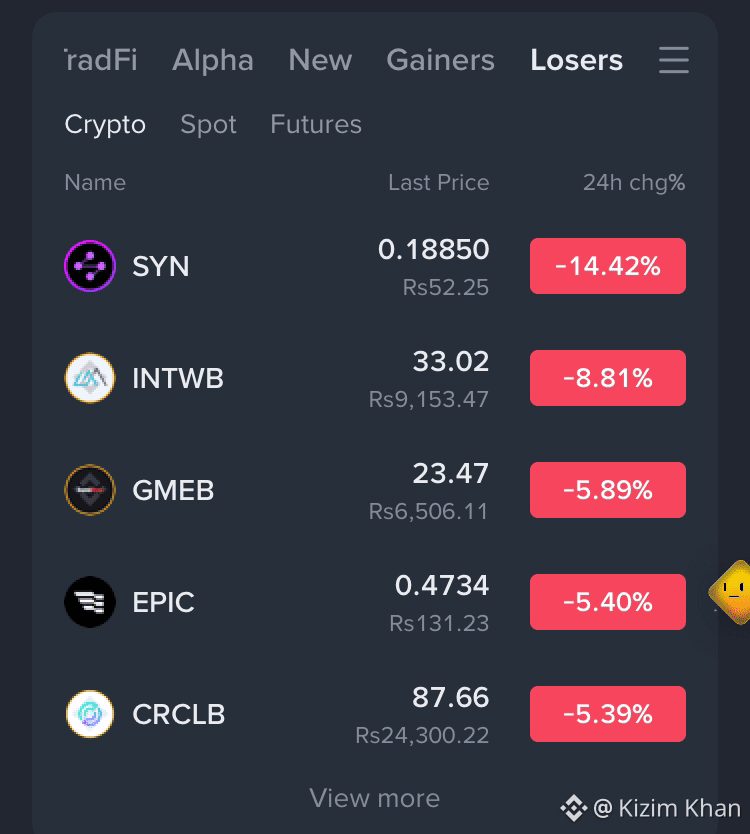Image resolution: width=750 pixels, height=834 pixels.
Task: Toggle EPIC -5.40% change badge
Action: point(607,602)
